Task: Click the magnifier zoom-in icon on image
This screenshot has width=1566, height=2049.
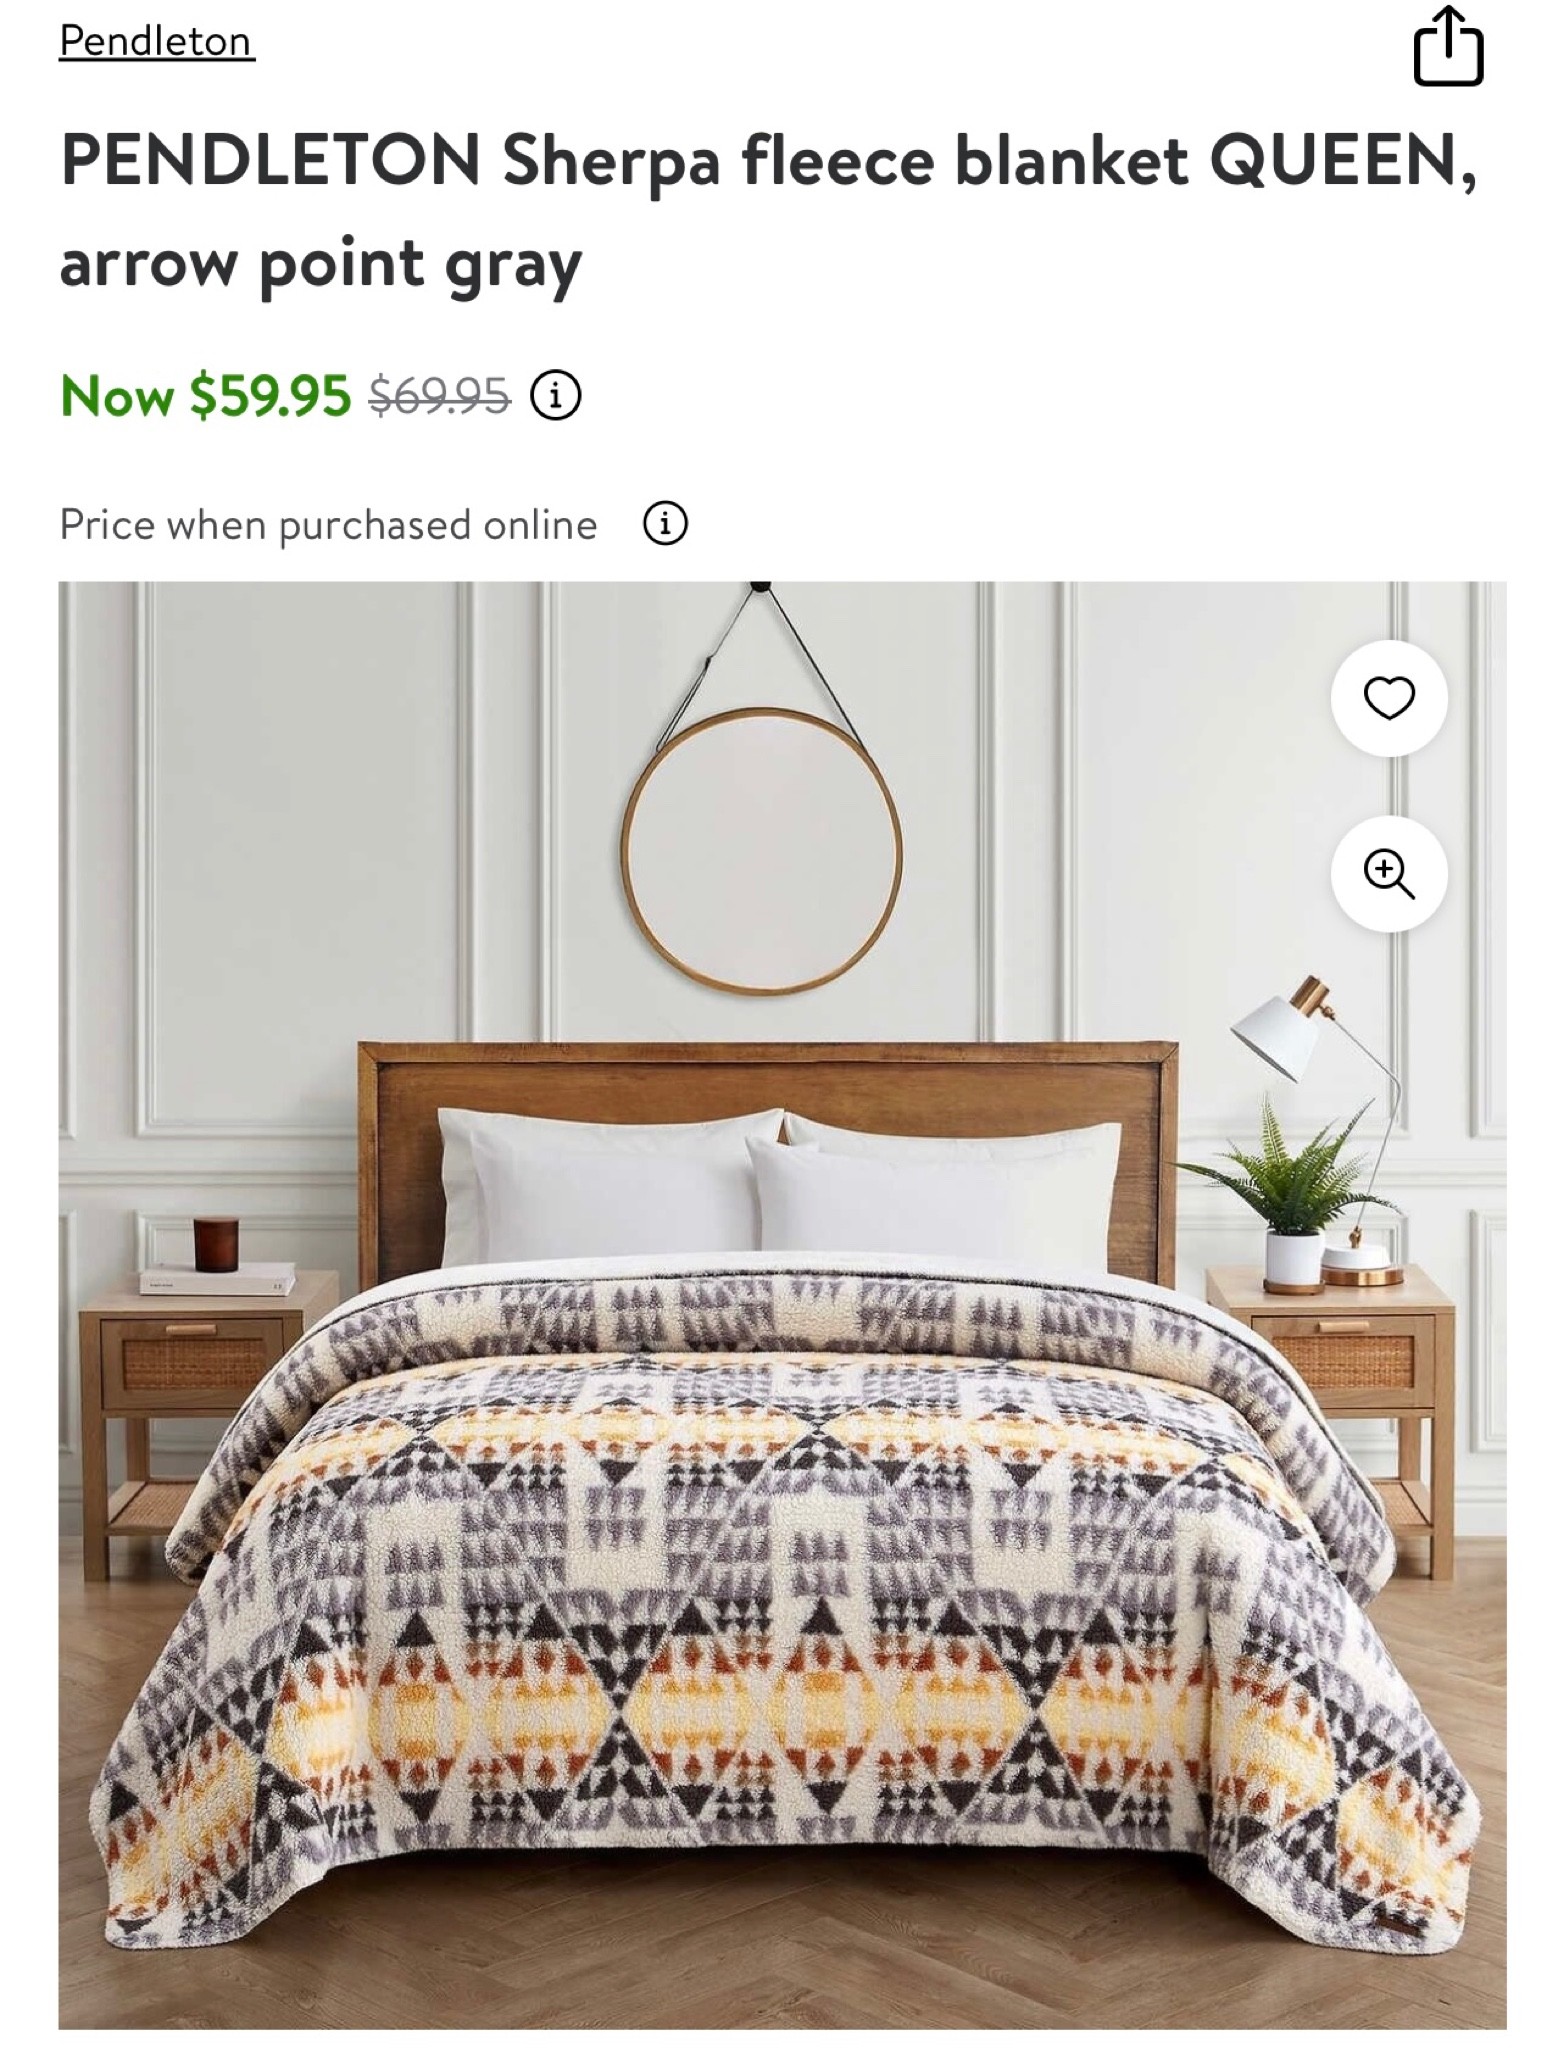Action: (1389, 874)
